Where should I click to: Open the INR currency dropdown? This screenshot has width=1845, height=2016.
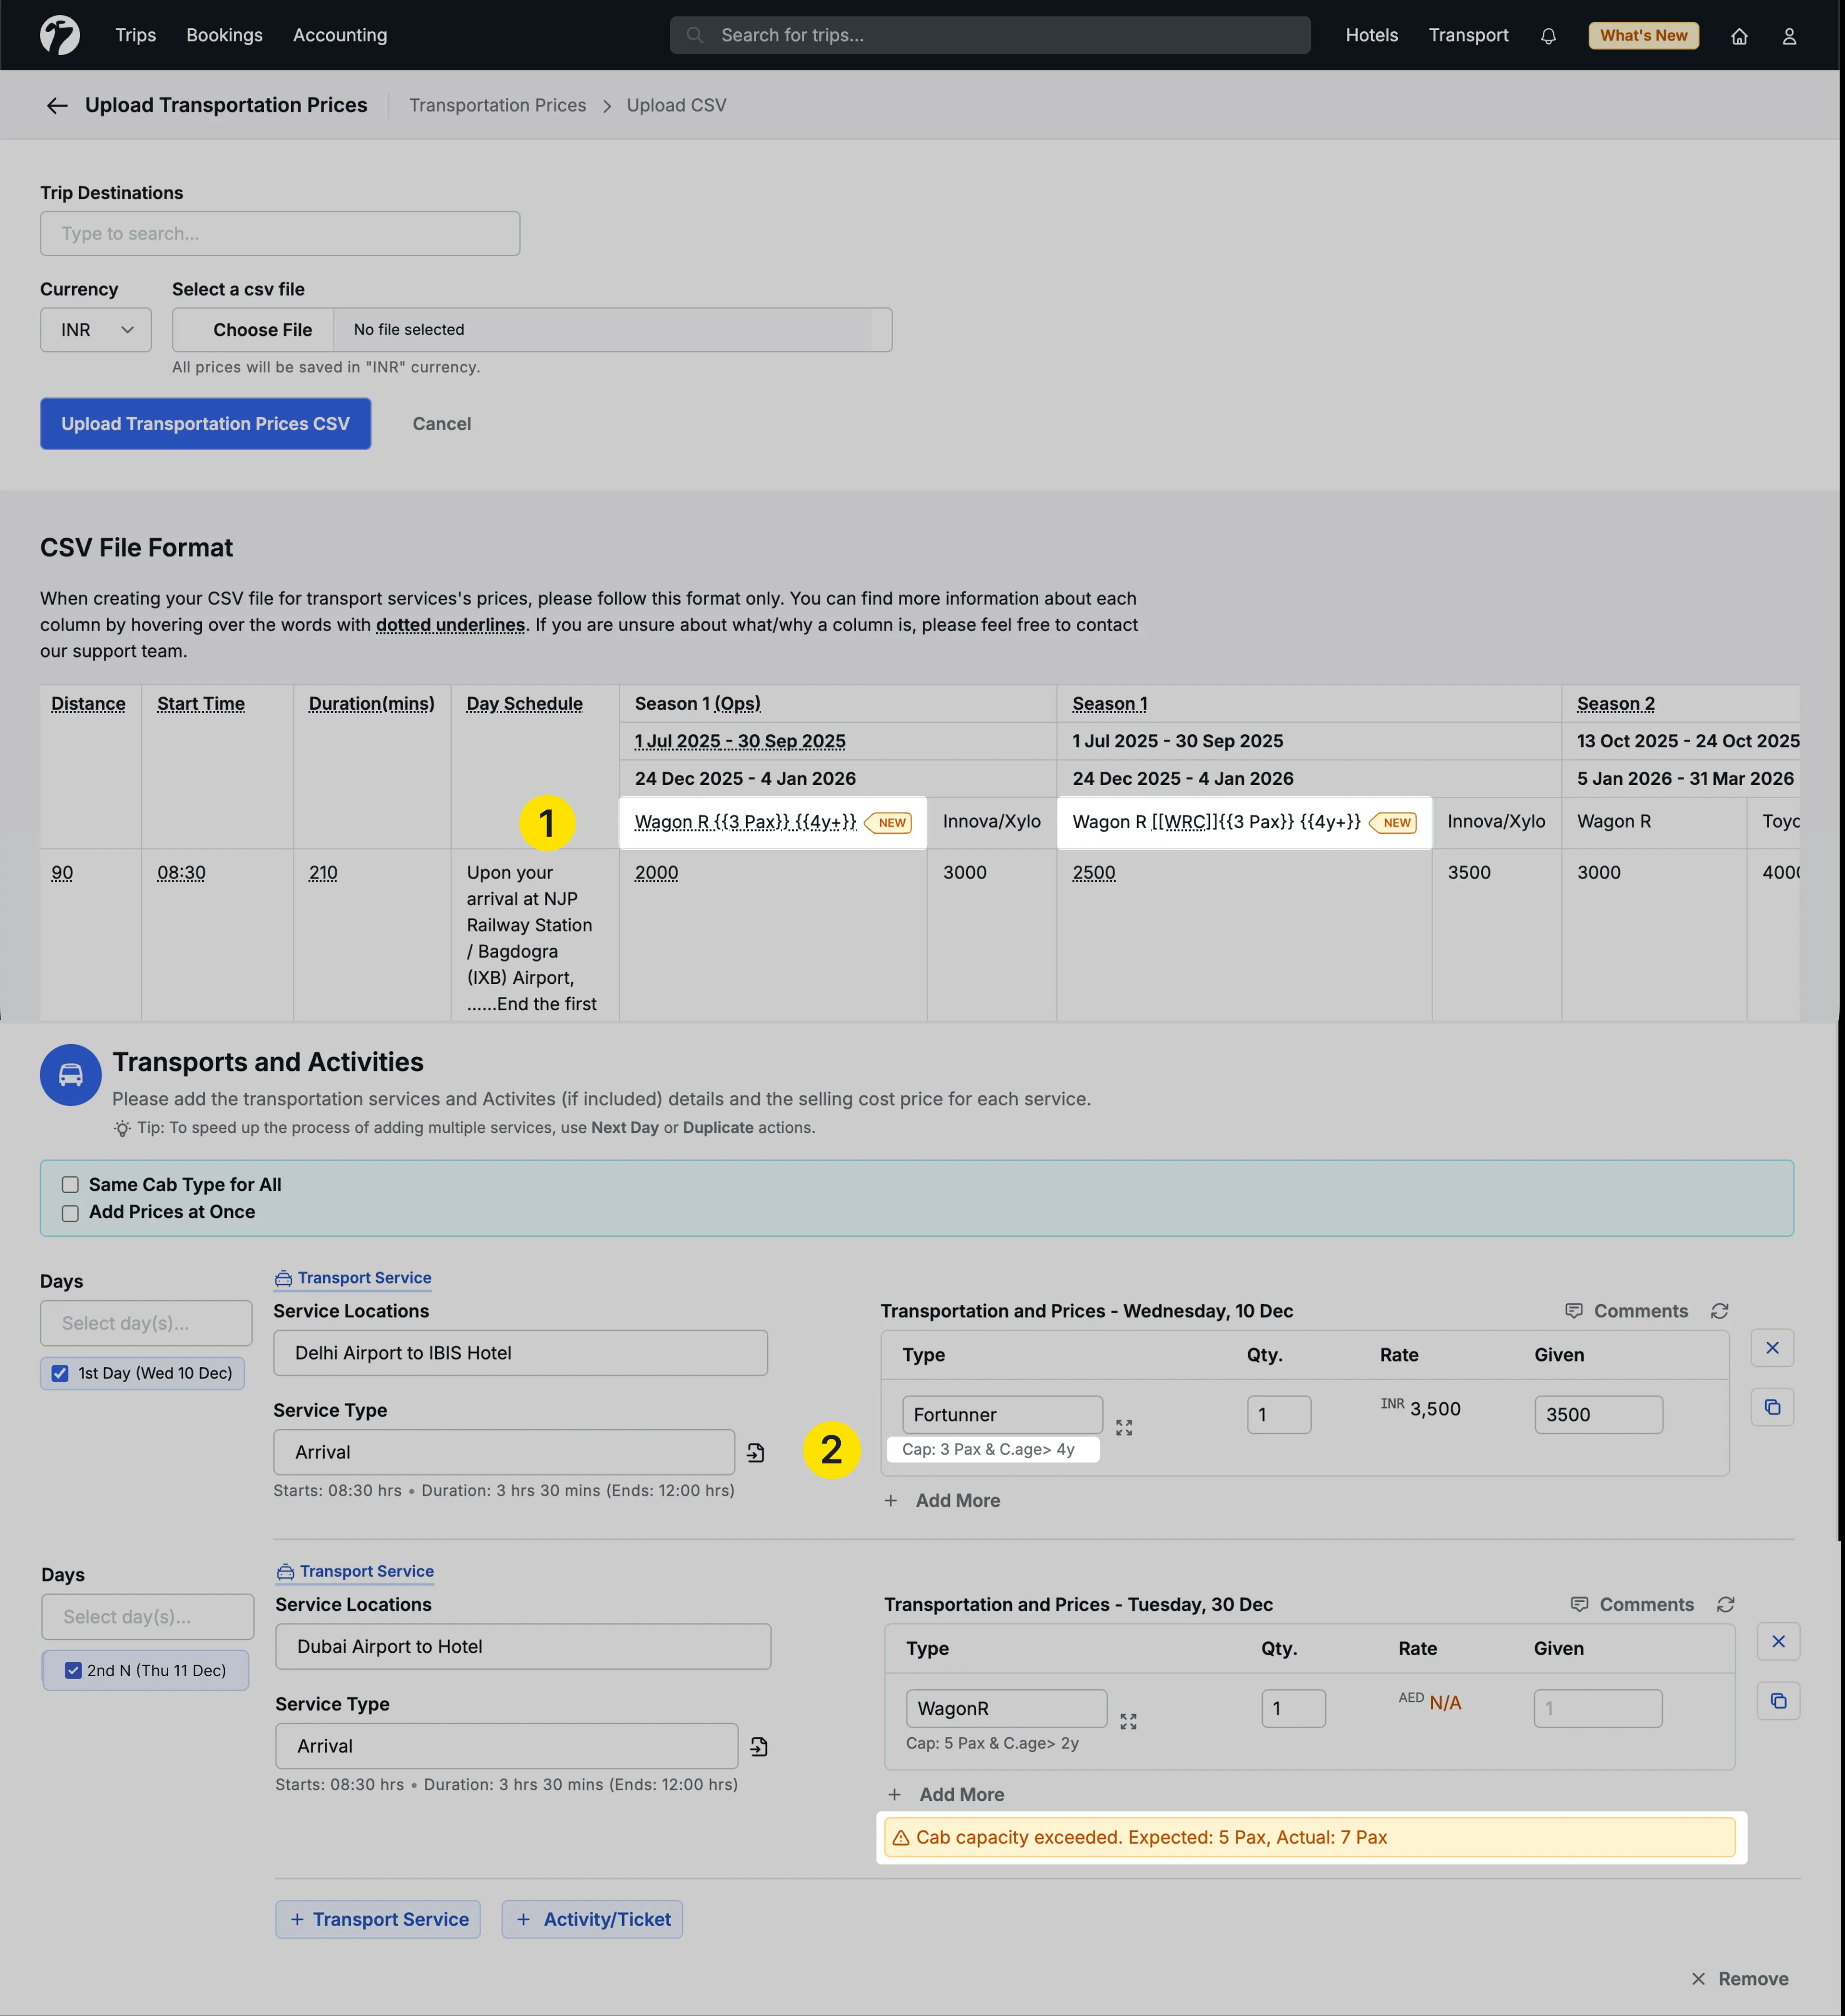pyautogui.click(x=96, y=330)
